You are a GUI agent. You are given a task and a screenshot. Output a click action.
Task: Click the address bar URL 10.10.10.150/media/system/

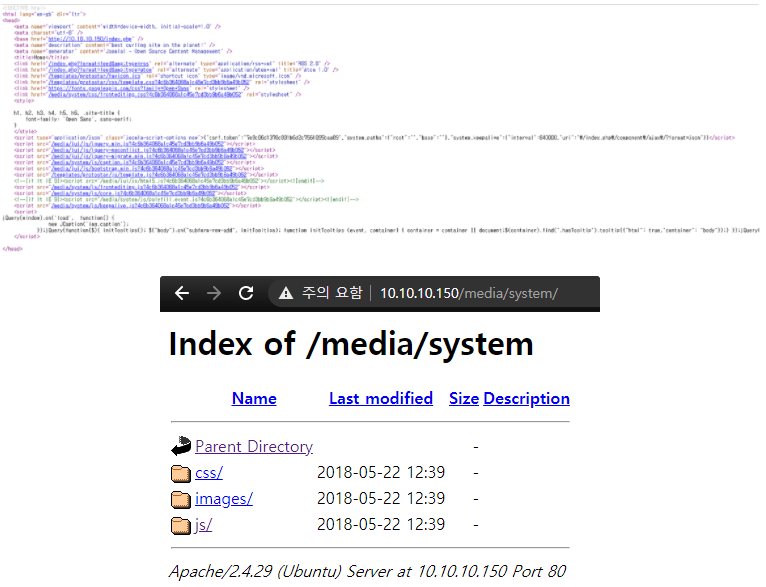469,293
